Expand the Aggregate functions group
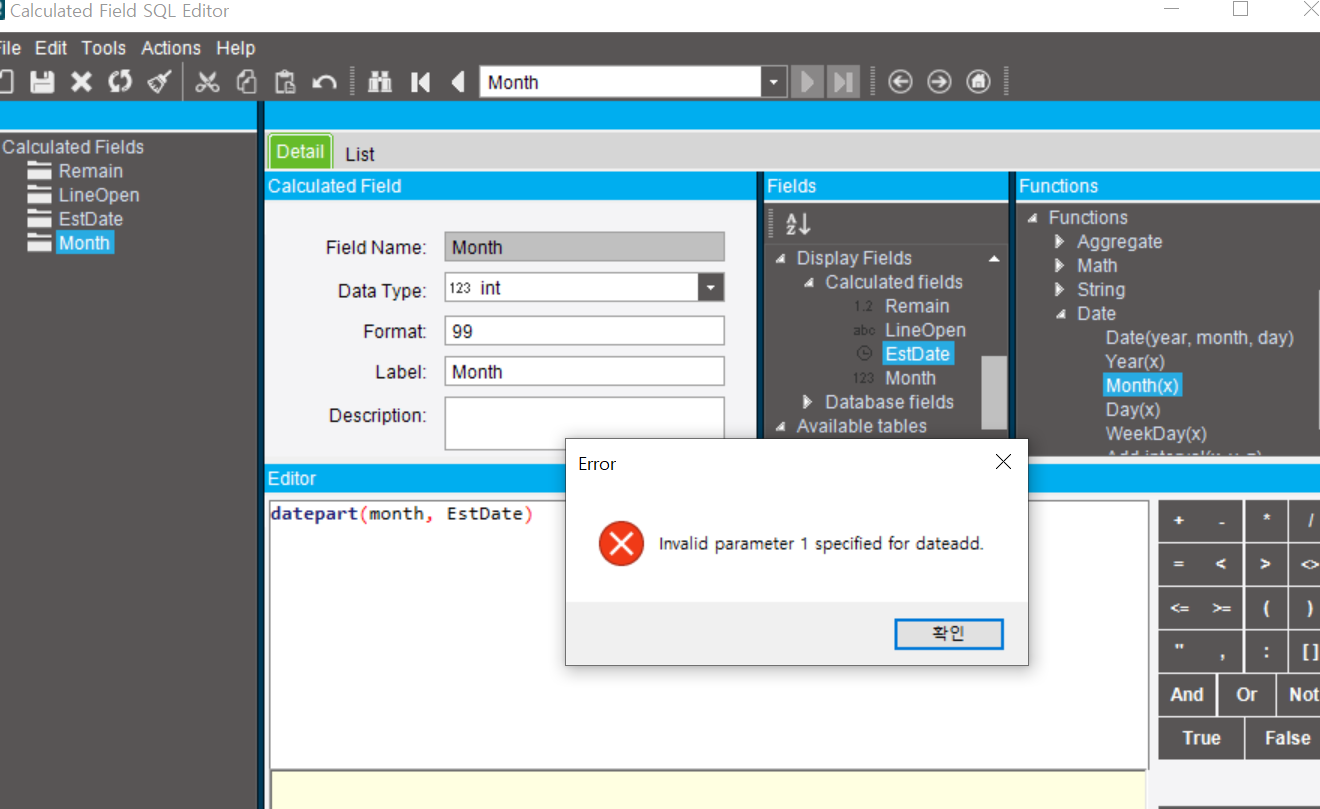1320x809 pixels. tap(1060, 242)
